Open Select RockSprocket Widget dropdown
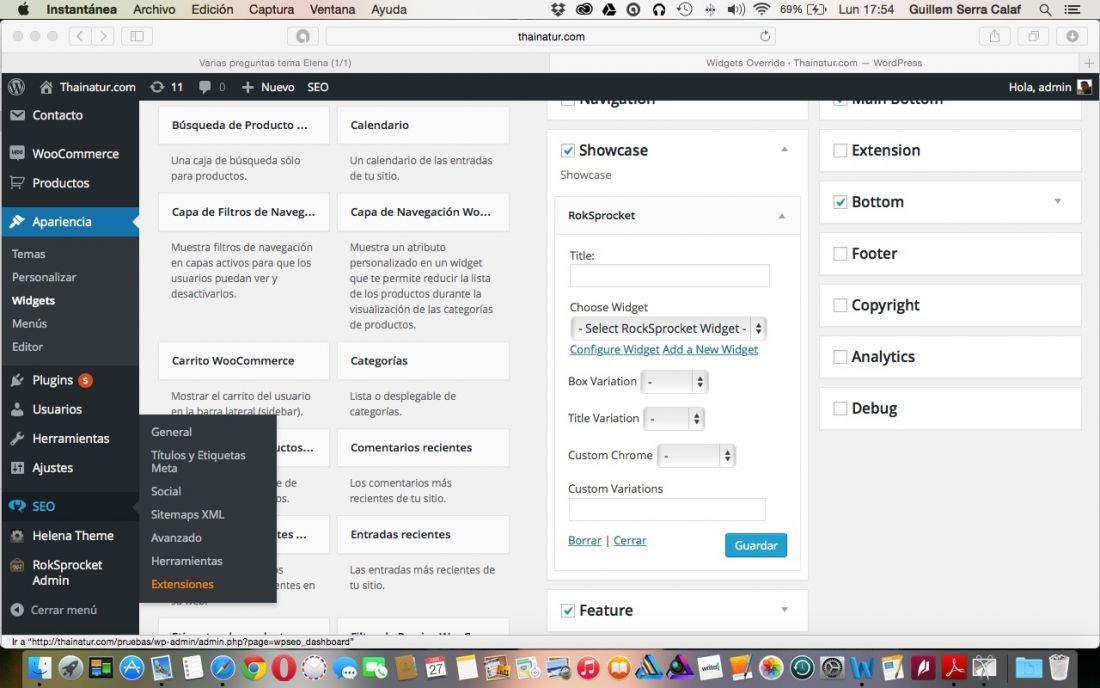The width and height of the screenshot is (1100, 688). point(668,328)
